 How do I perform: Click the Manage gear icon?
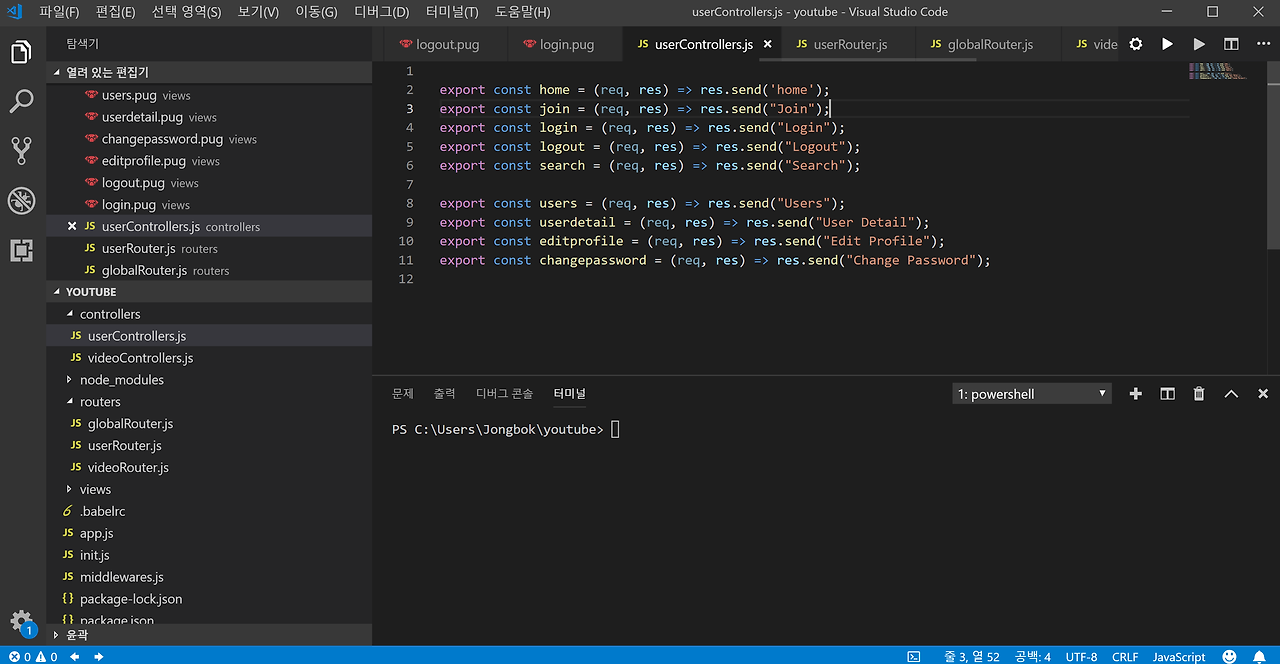(21, 620)
